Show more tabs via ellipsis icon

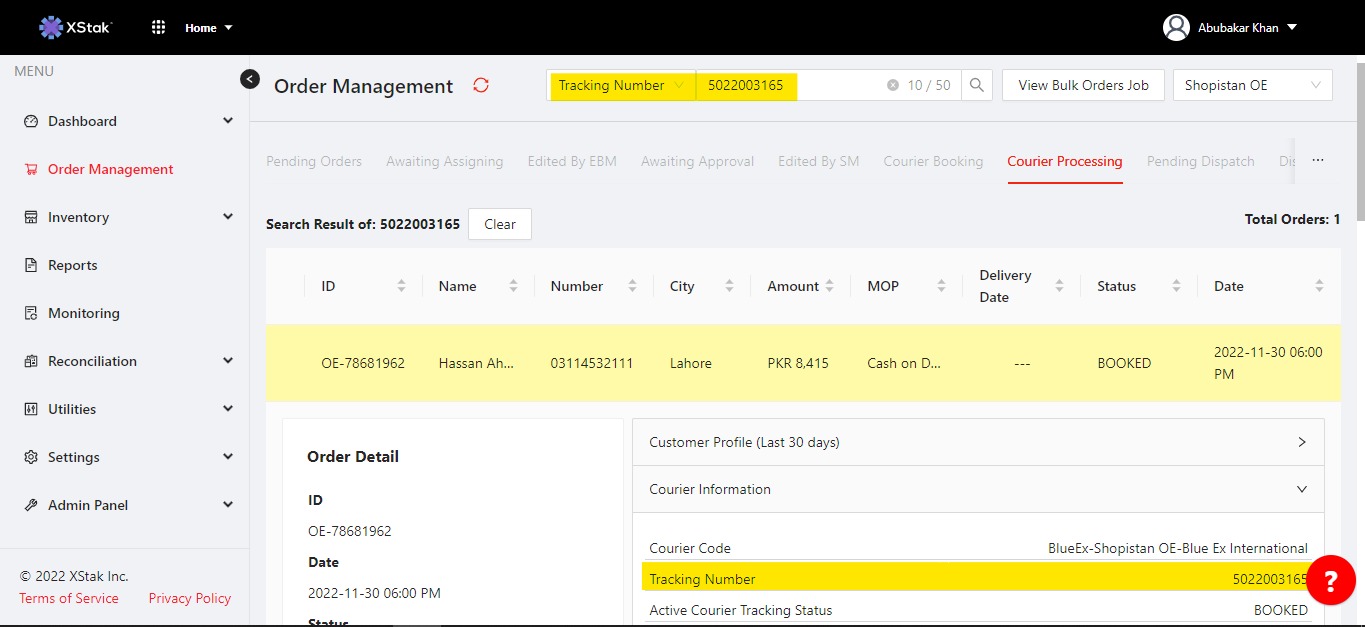(x=1317, y=161)
